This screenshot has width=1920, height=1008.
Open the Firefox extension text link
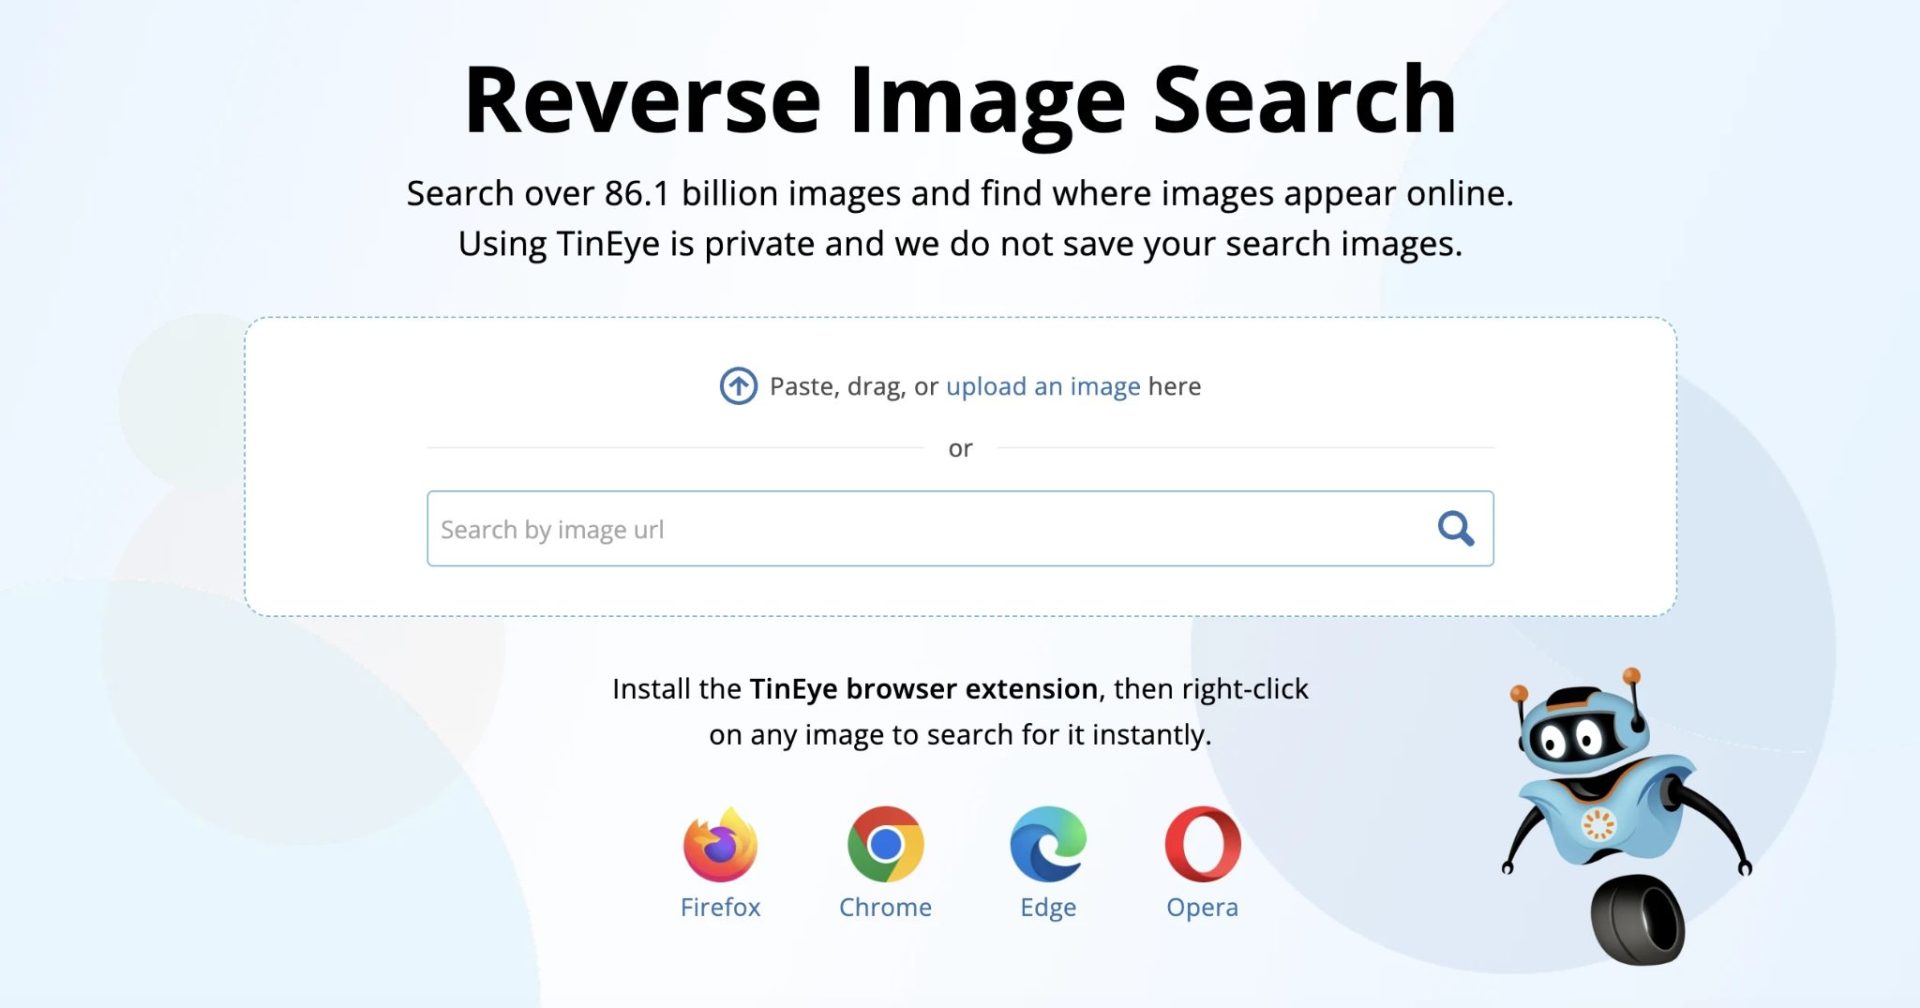click(x=720, y=907)
